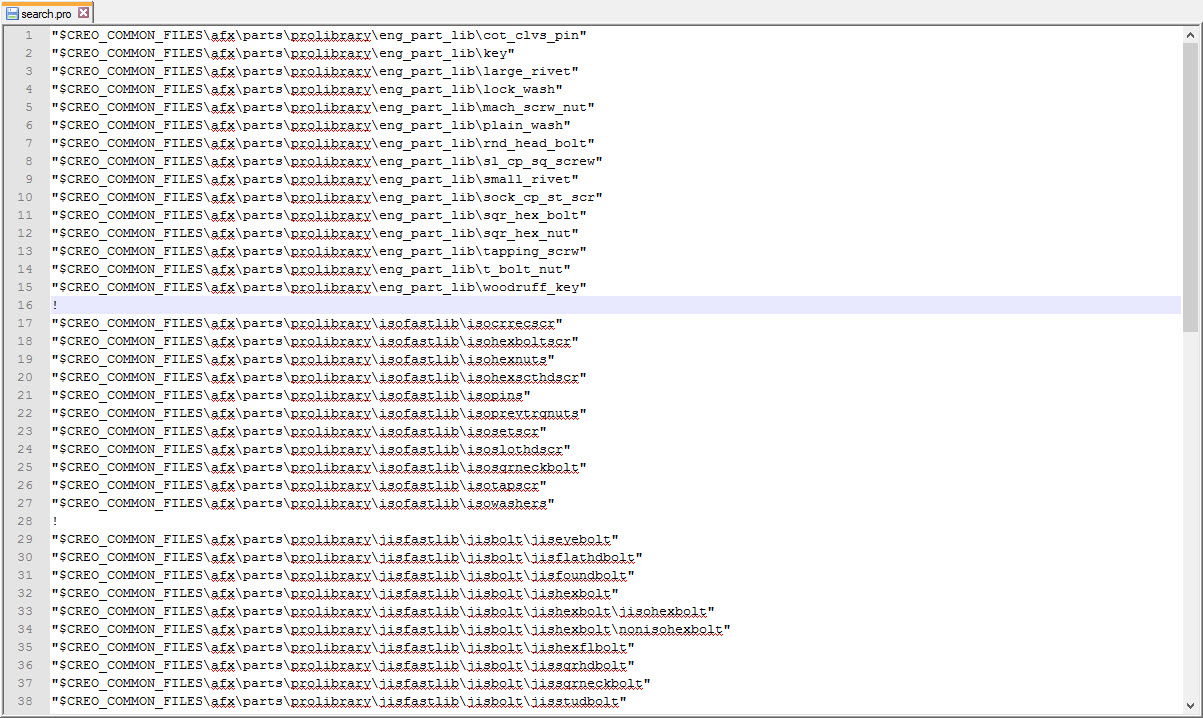
Task: Click the line ending with isowashers
Action: coord(303,503)
